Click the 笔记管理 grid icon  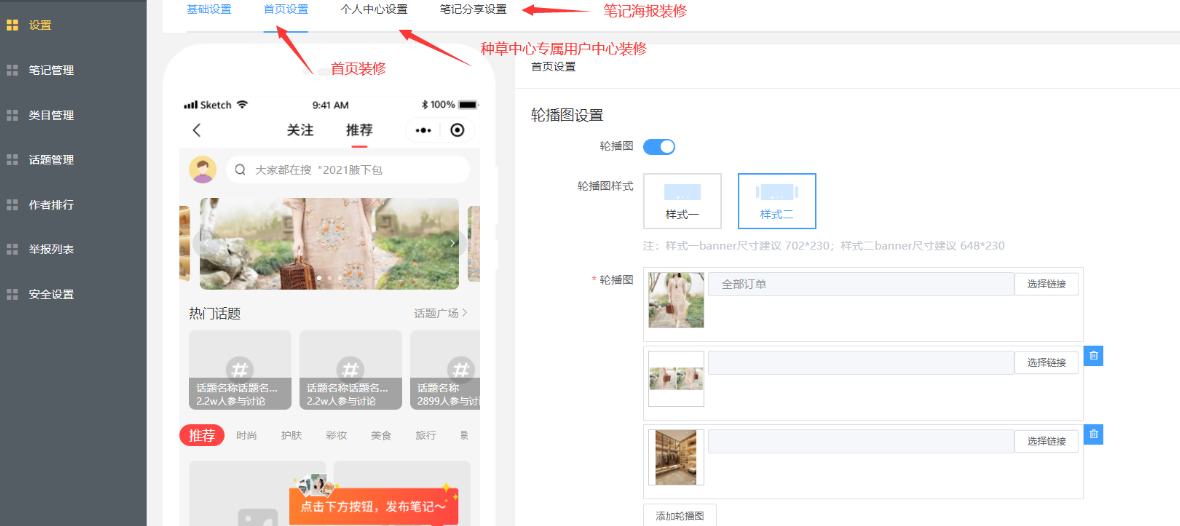click(x=12, y=70)
